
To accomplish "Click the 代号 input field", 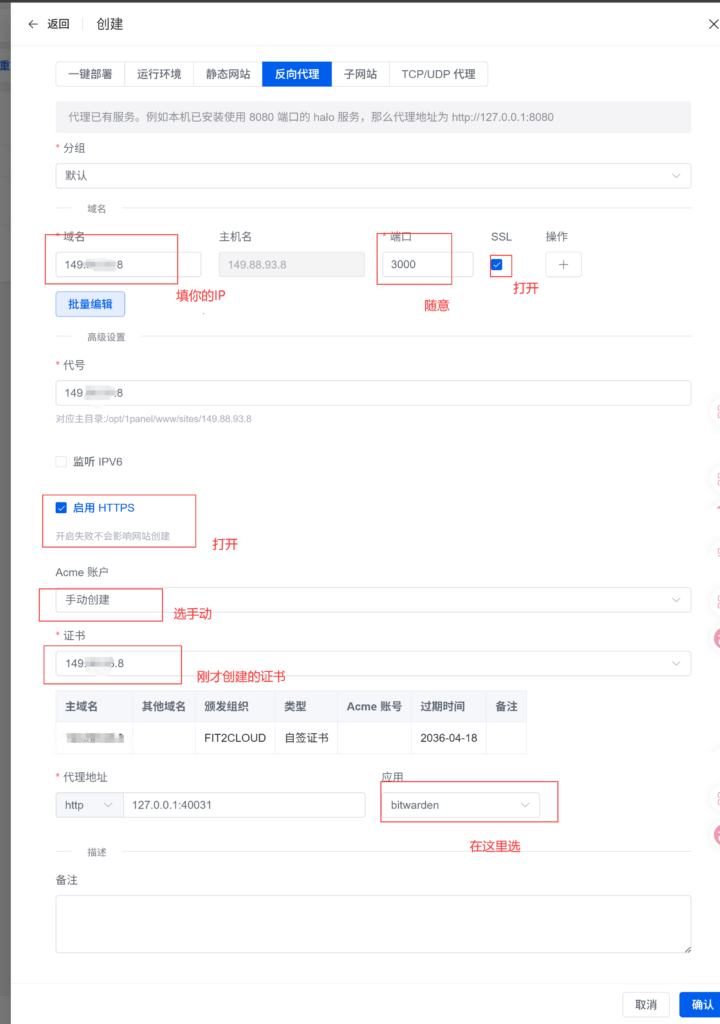I will [373, 393].
